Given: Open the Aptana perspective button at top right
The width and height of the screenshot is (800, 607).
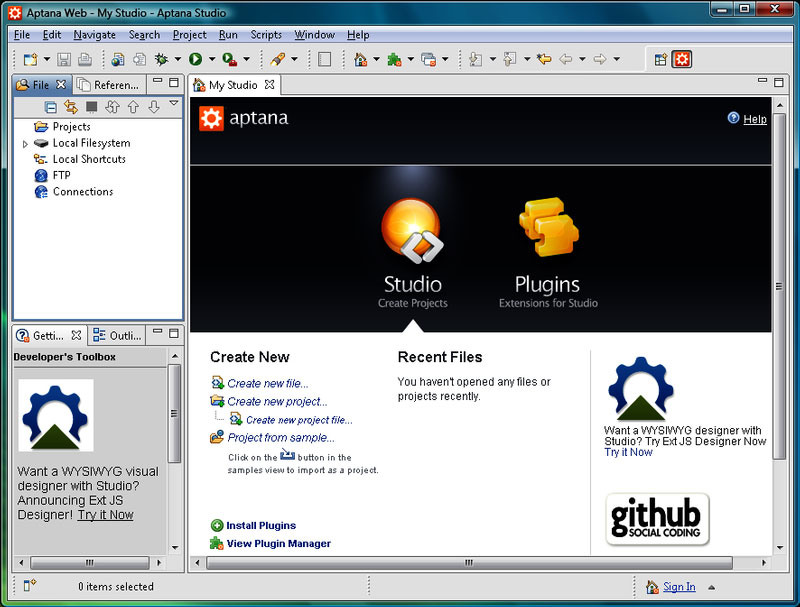Looking at the screenshot, I should pos(681,60).
